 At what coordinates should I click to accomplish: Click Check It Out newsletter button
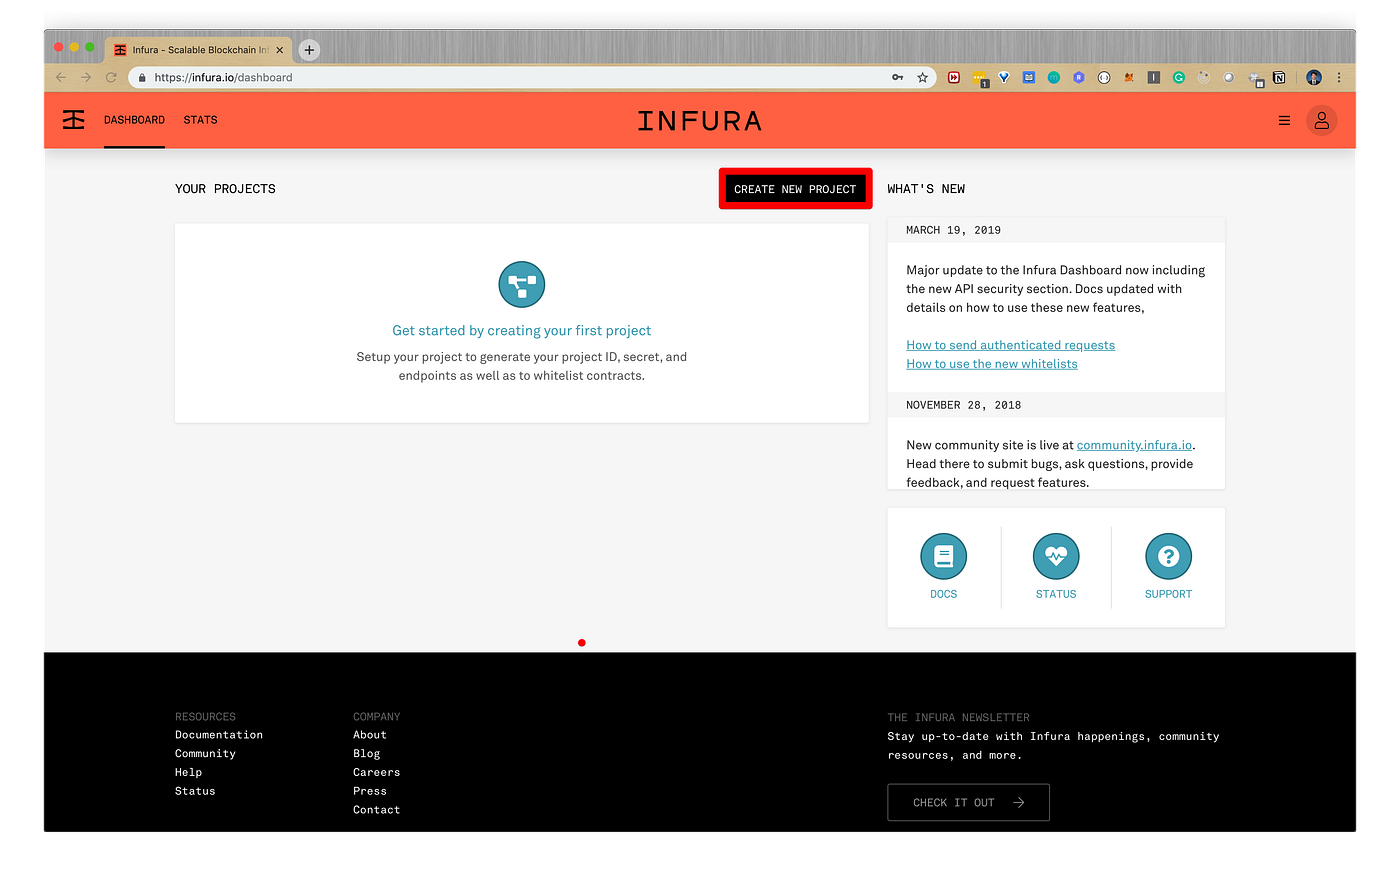[968, 802]
